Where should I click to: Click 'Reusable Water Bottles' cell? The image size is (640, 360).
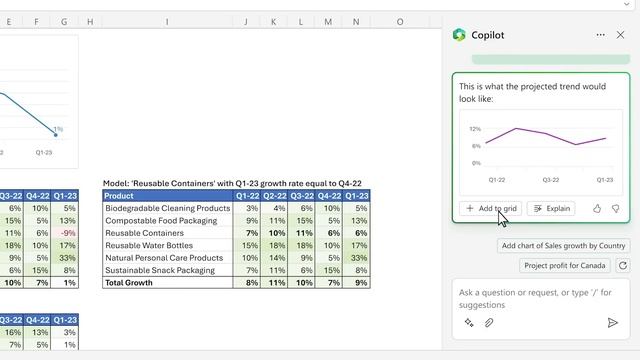(167, 245)
